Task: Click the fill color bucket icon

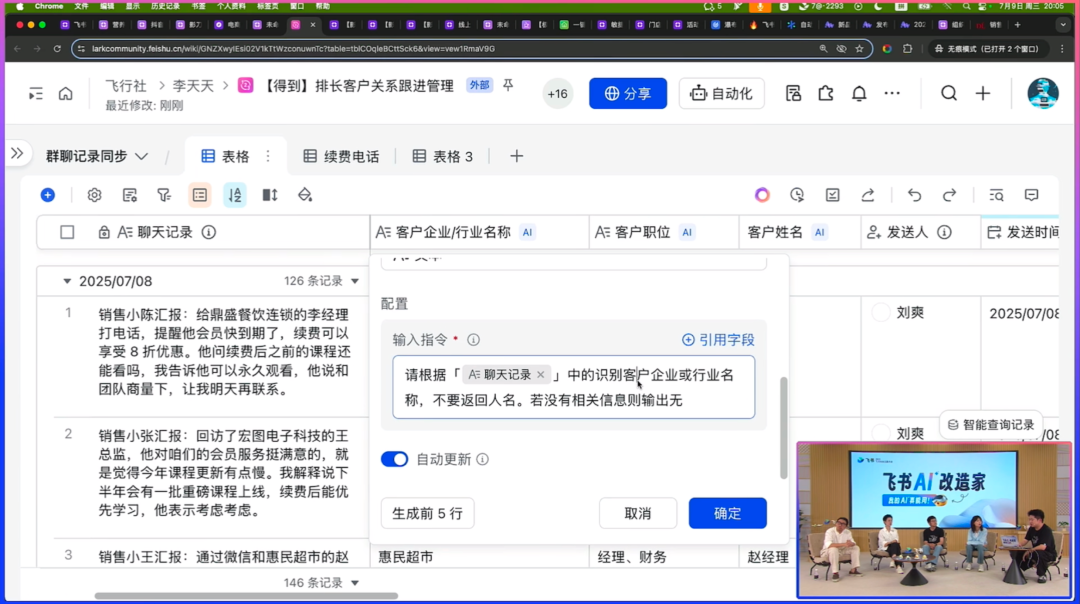Action: point(305,195)
